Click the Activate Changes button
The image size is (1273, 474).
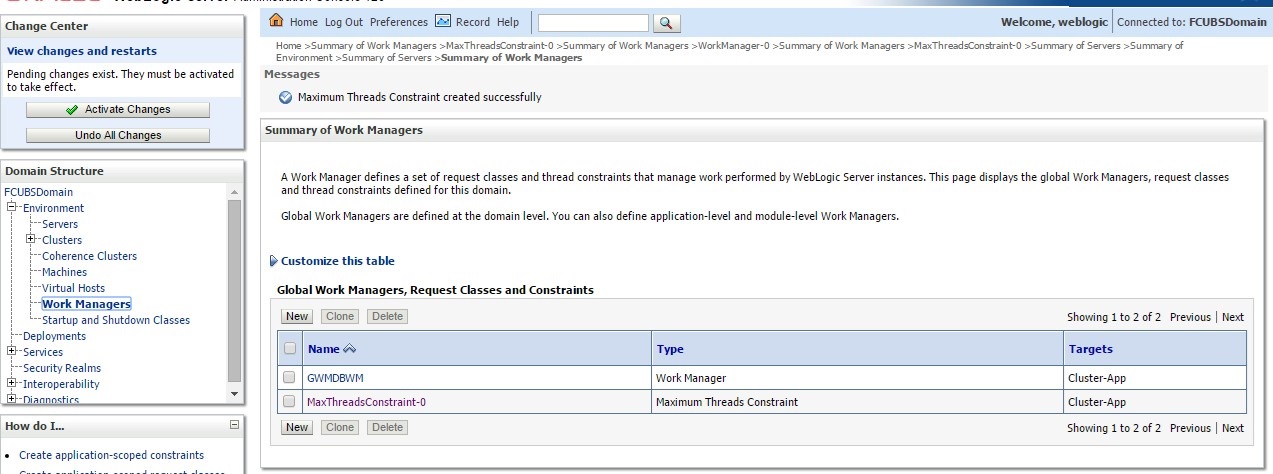click(118, 110)
